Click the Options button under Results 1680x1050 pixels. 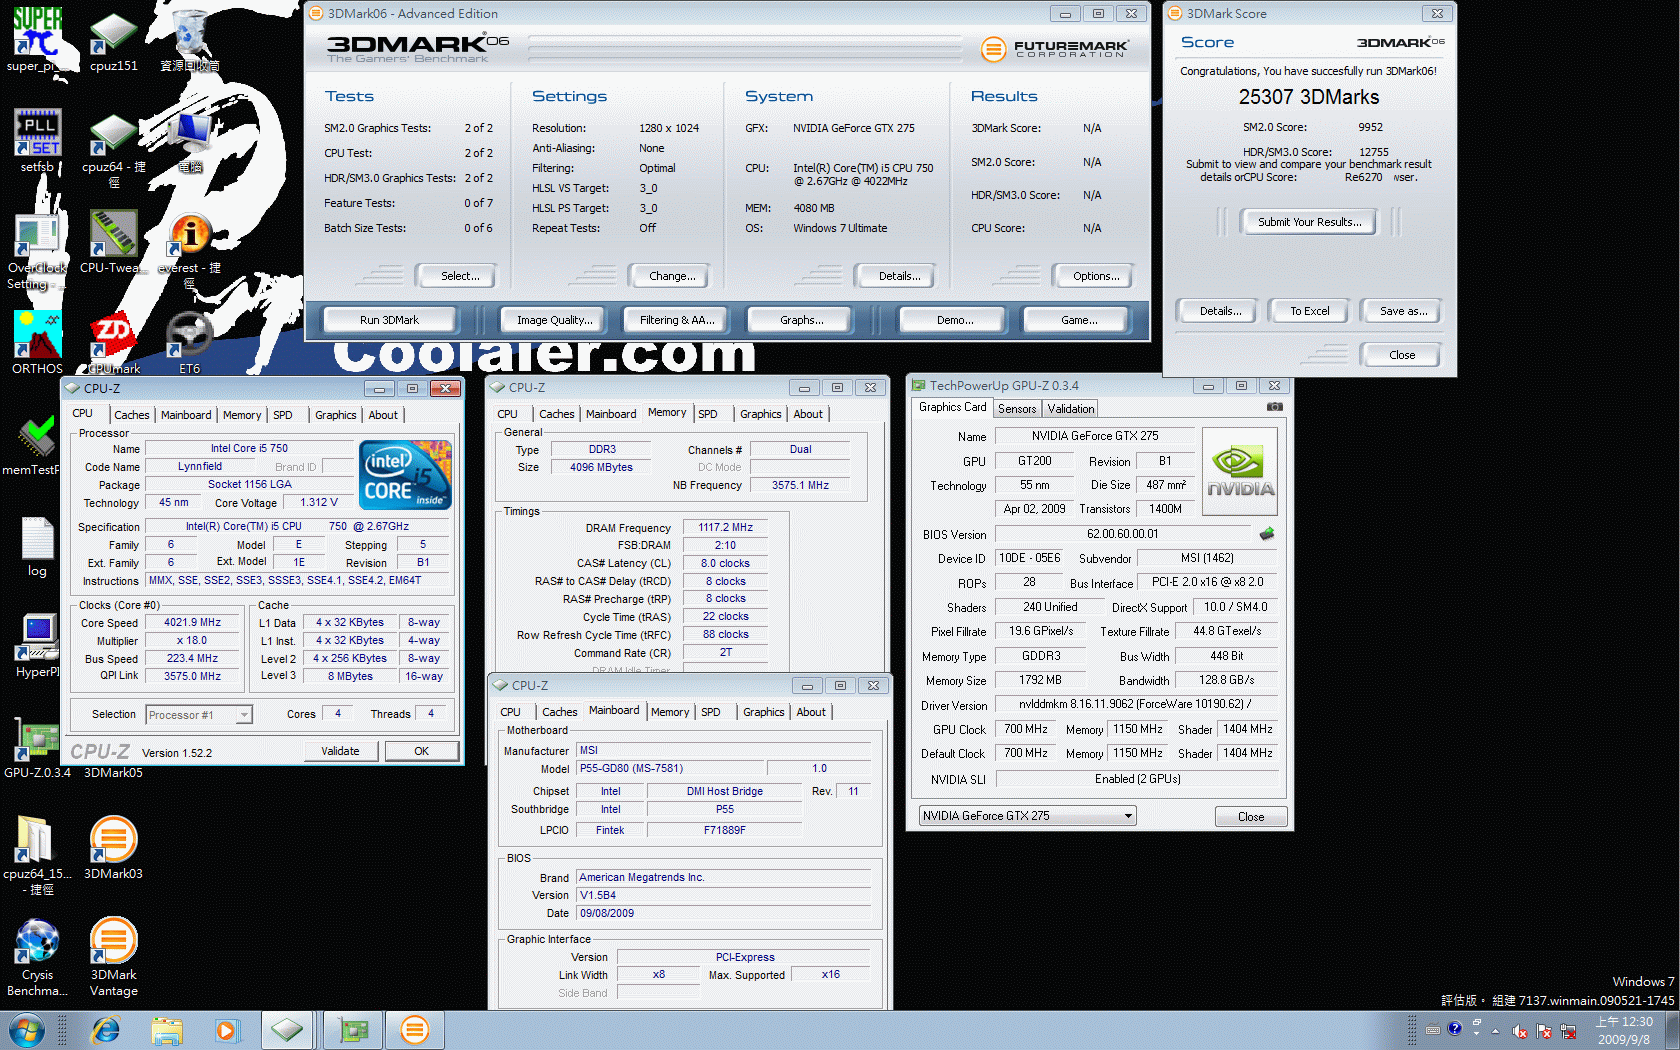tap(1096, 276)
